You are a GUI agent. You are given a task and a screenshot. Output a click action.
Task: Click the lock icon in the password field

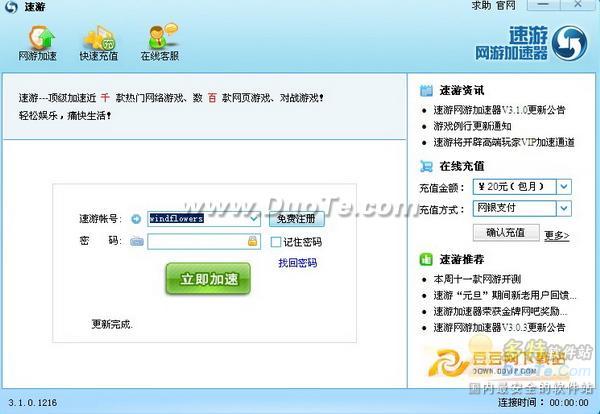pos(253,241)
